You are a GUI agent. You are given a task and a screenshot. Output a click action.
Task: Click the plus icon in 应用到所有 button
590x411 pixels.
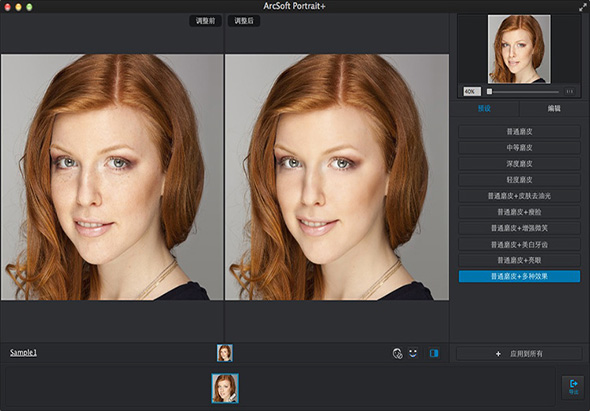coord(498,354)
